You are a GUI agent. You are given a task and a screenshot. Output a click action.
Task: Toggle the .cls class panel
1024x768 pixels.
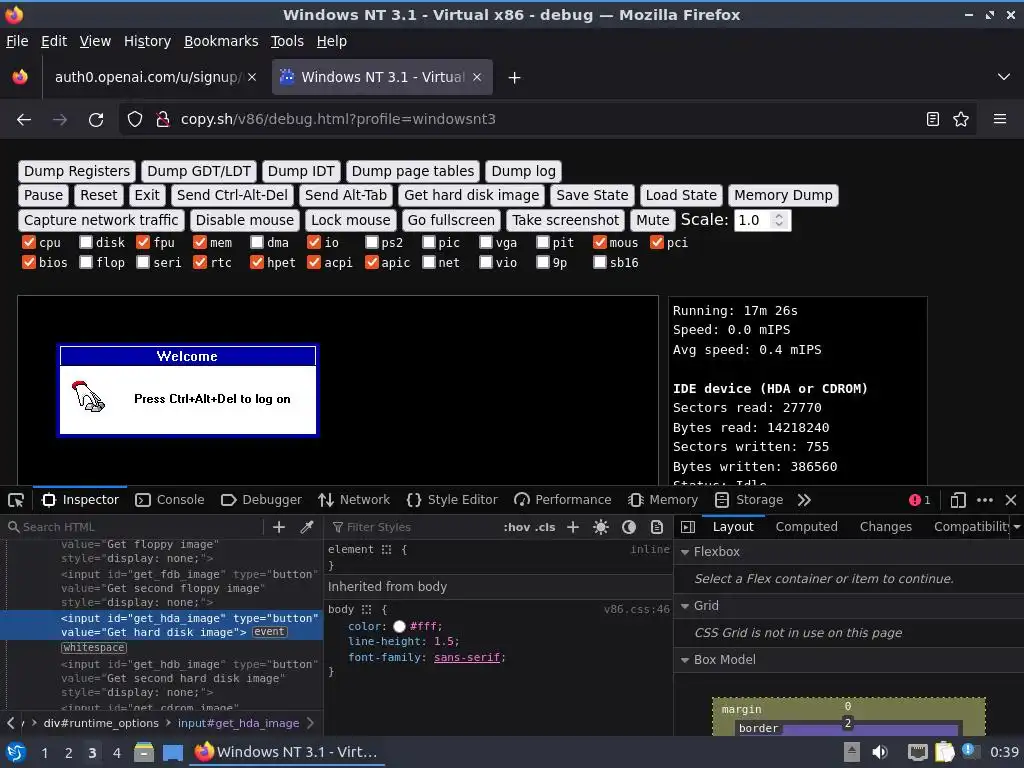(x=545, y=527)
